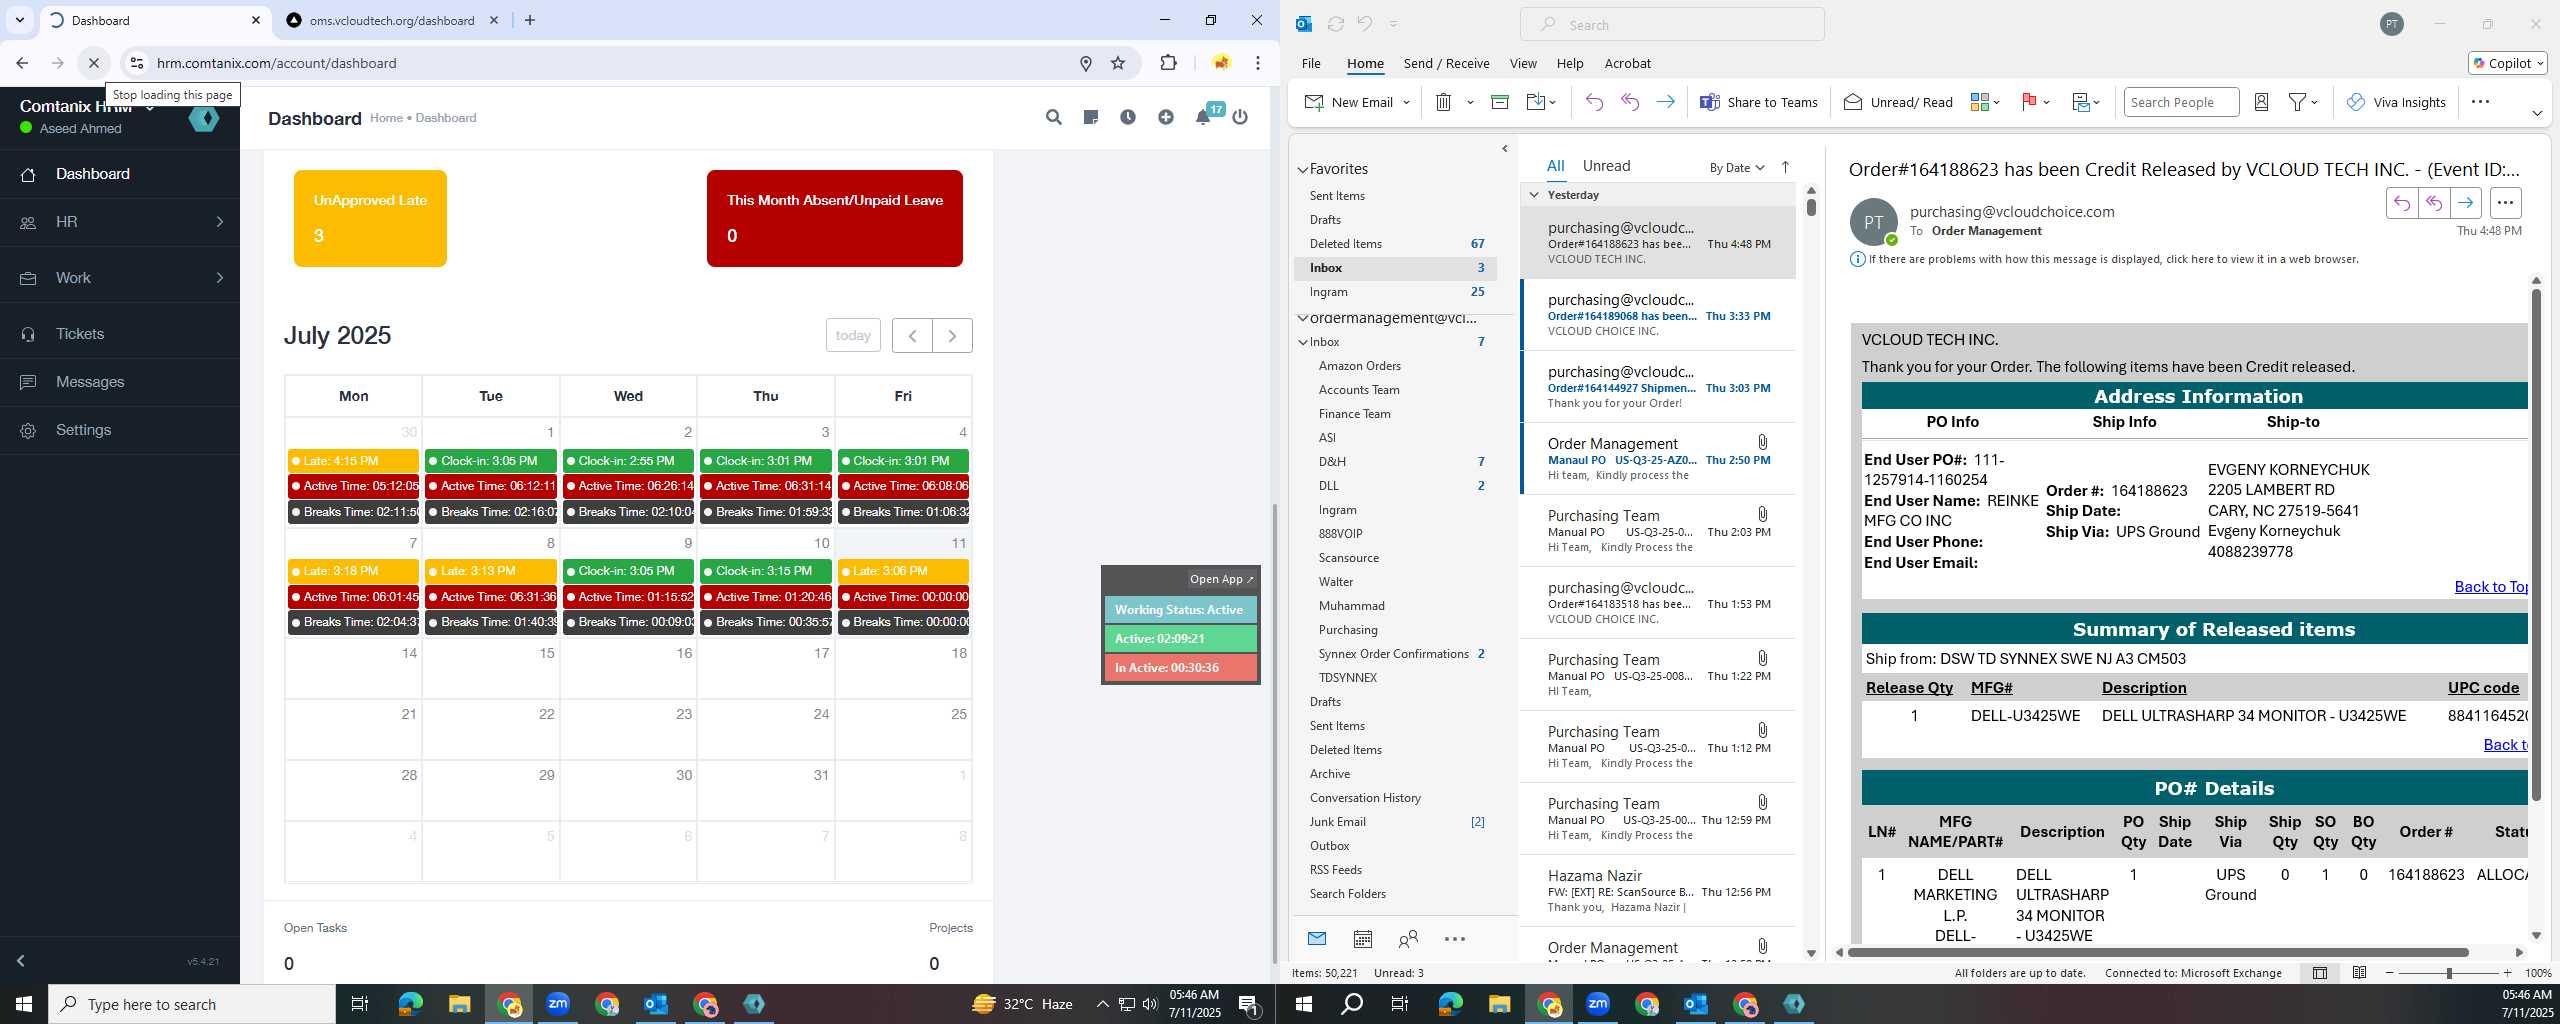Click the power logout icon in HRM
Viewport: 2560px width, 1024px height.
pyautogui.click(x=1240, y=117)
